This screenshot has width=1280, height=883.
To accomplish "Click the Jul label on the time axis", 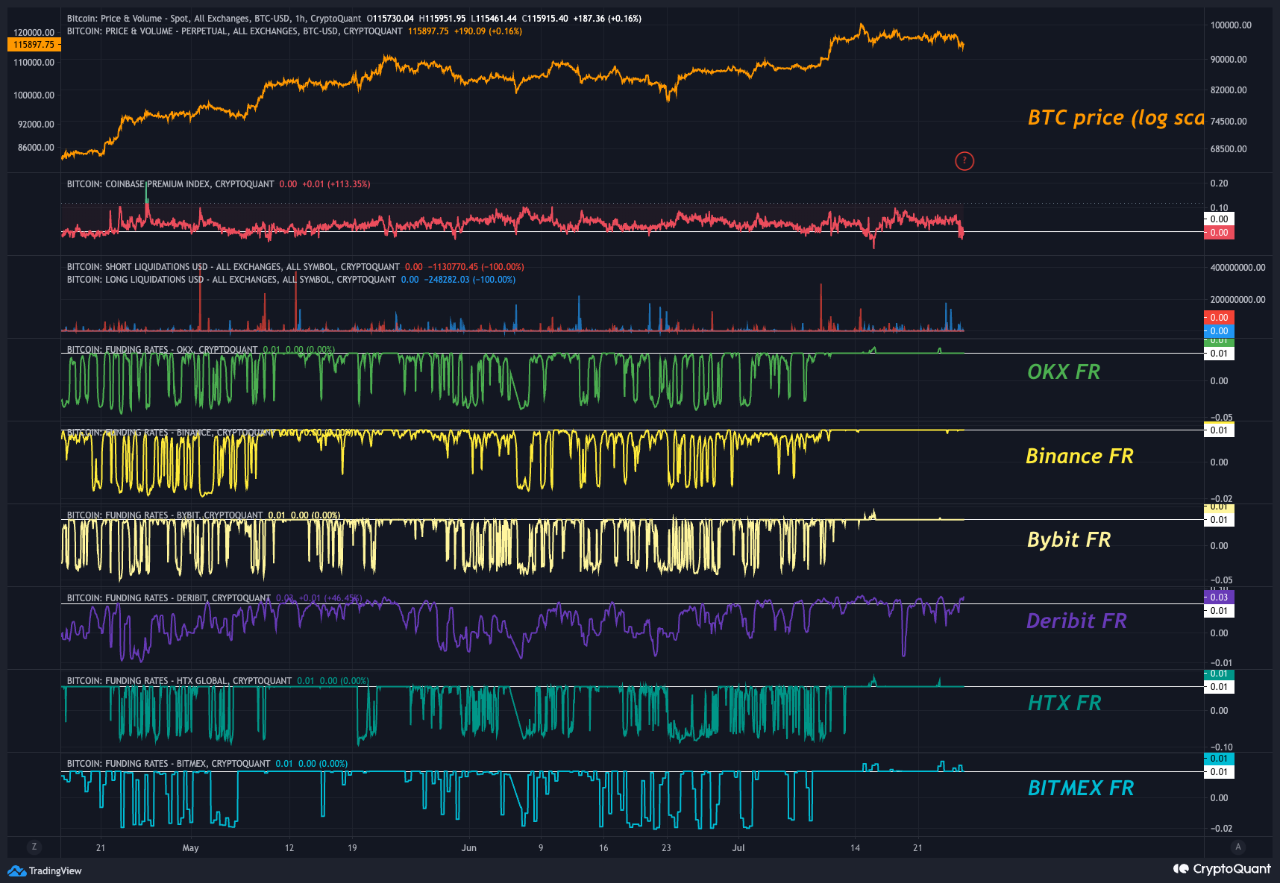I will [738, 847].
